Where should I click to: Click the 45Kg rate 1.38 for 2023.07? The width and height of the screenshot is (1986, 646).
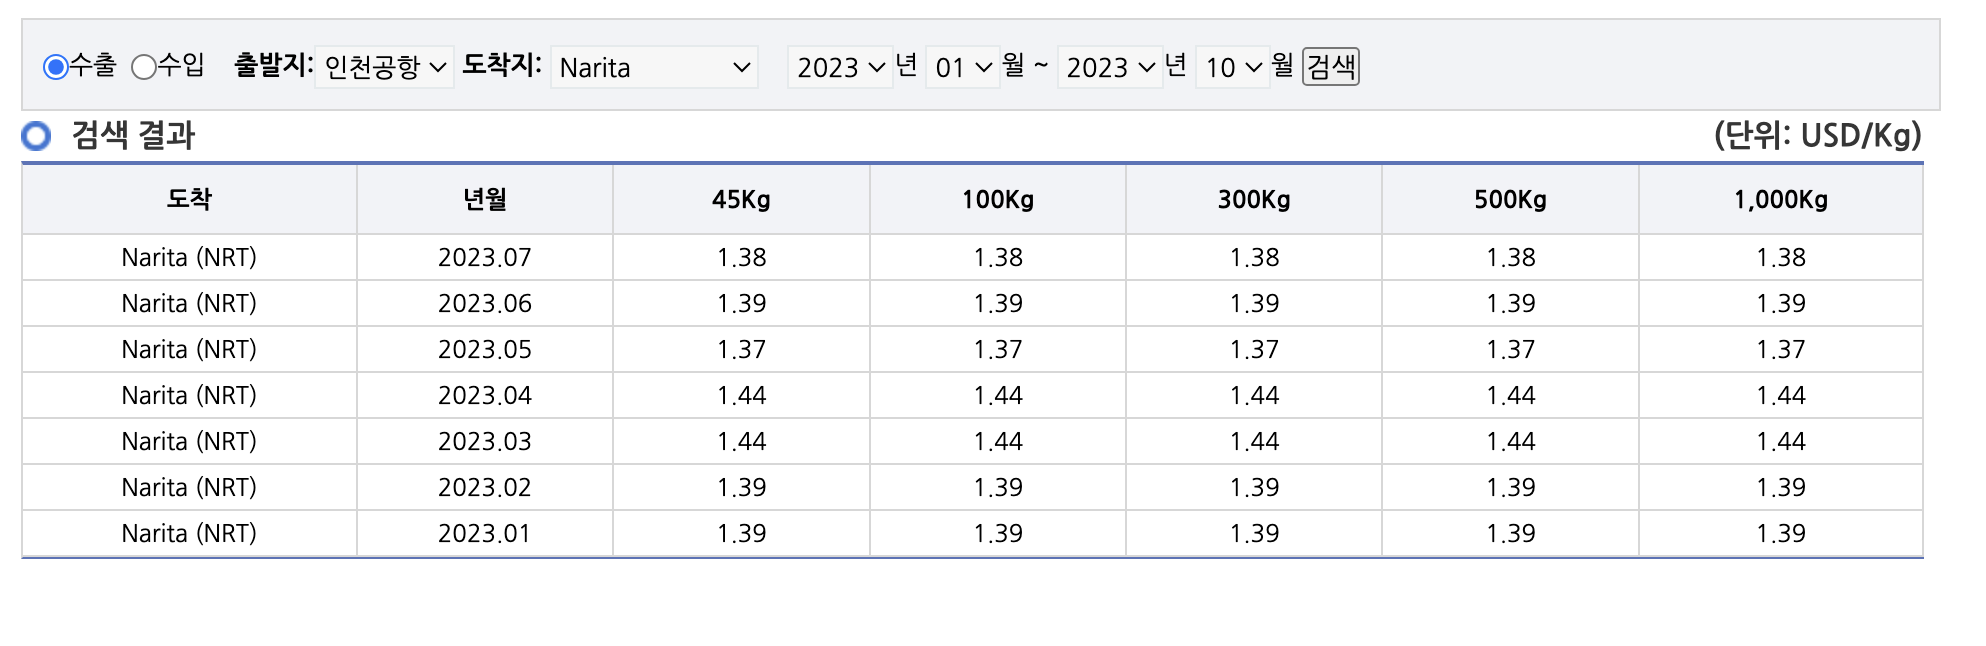click(741, 258)
